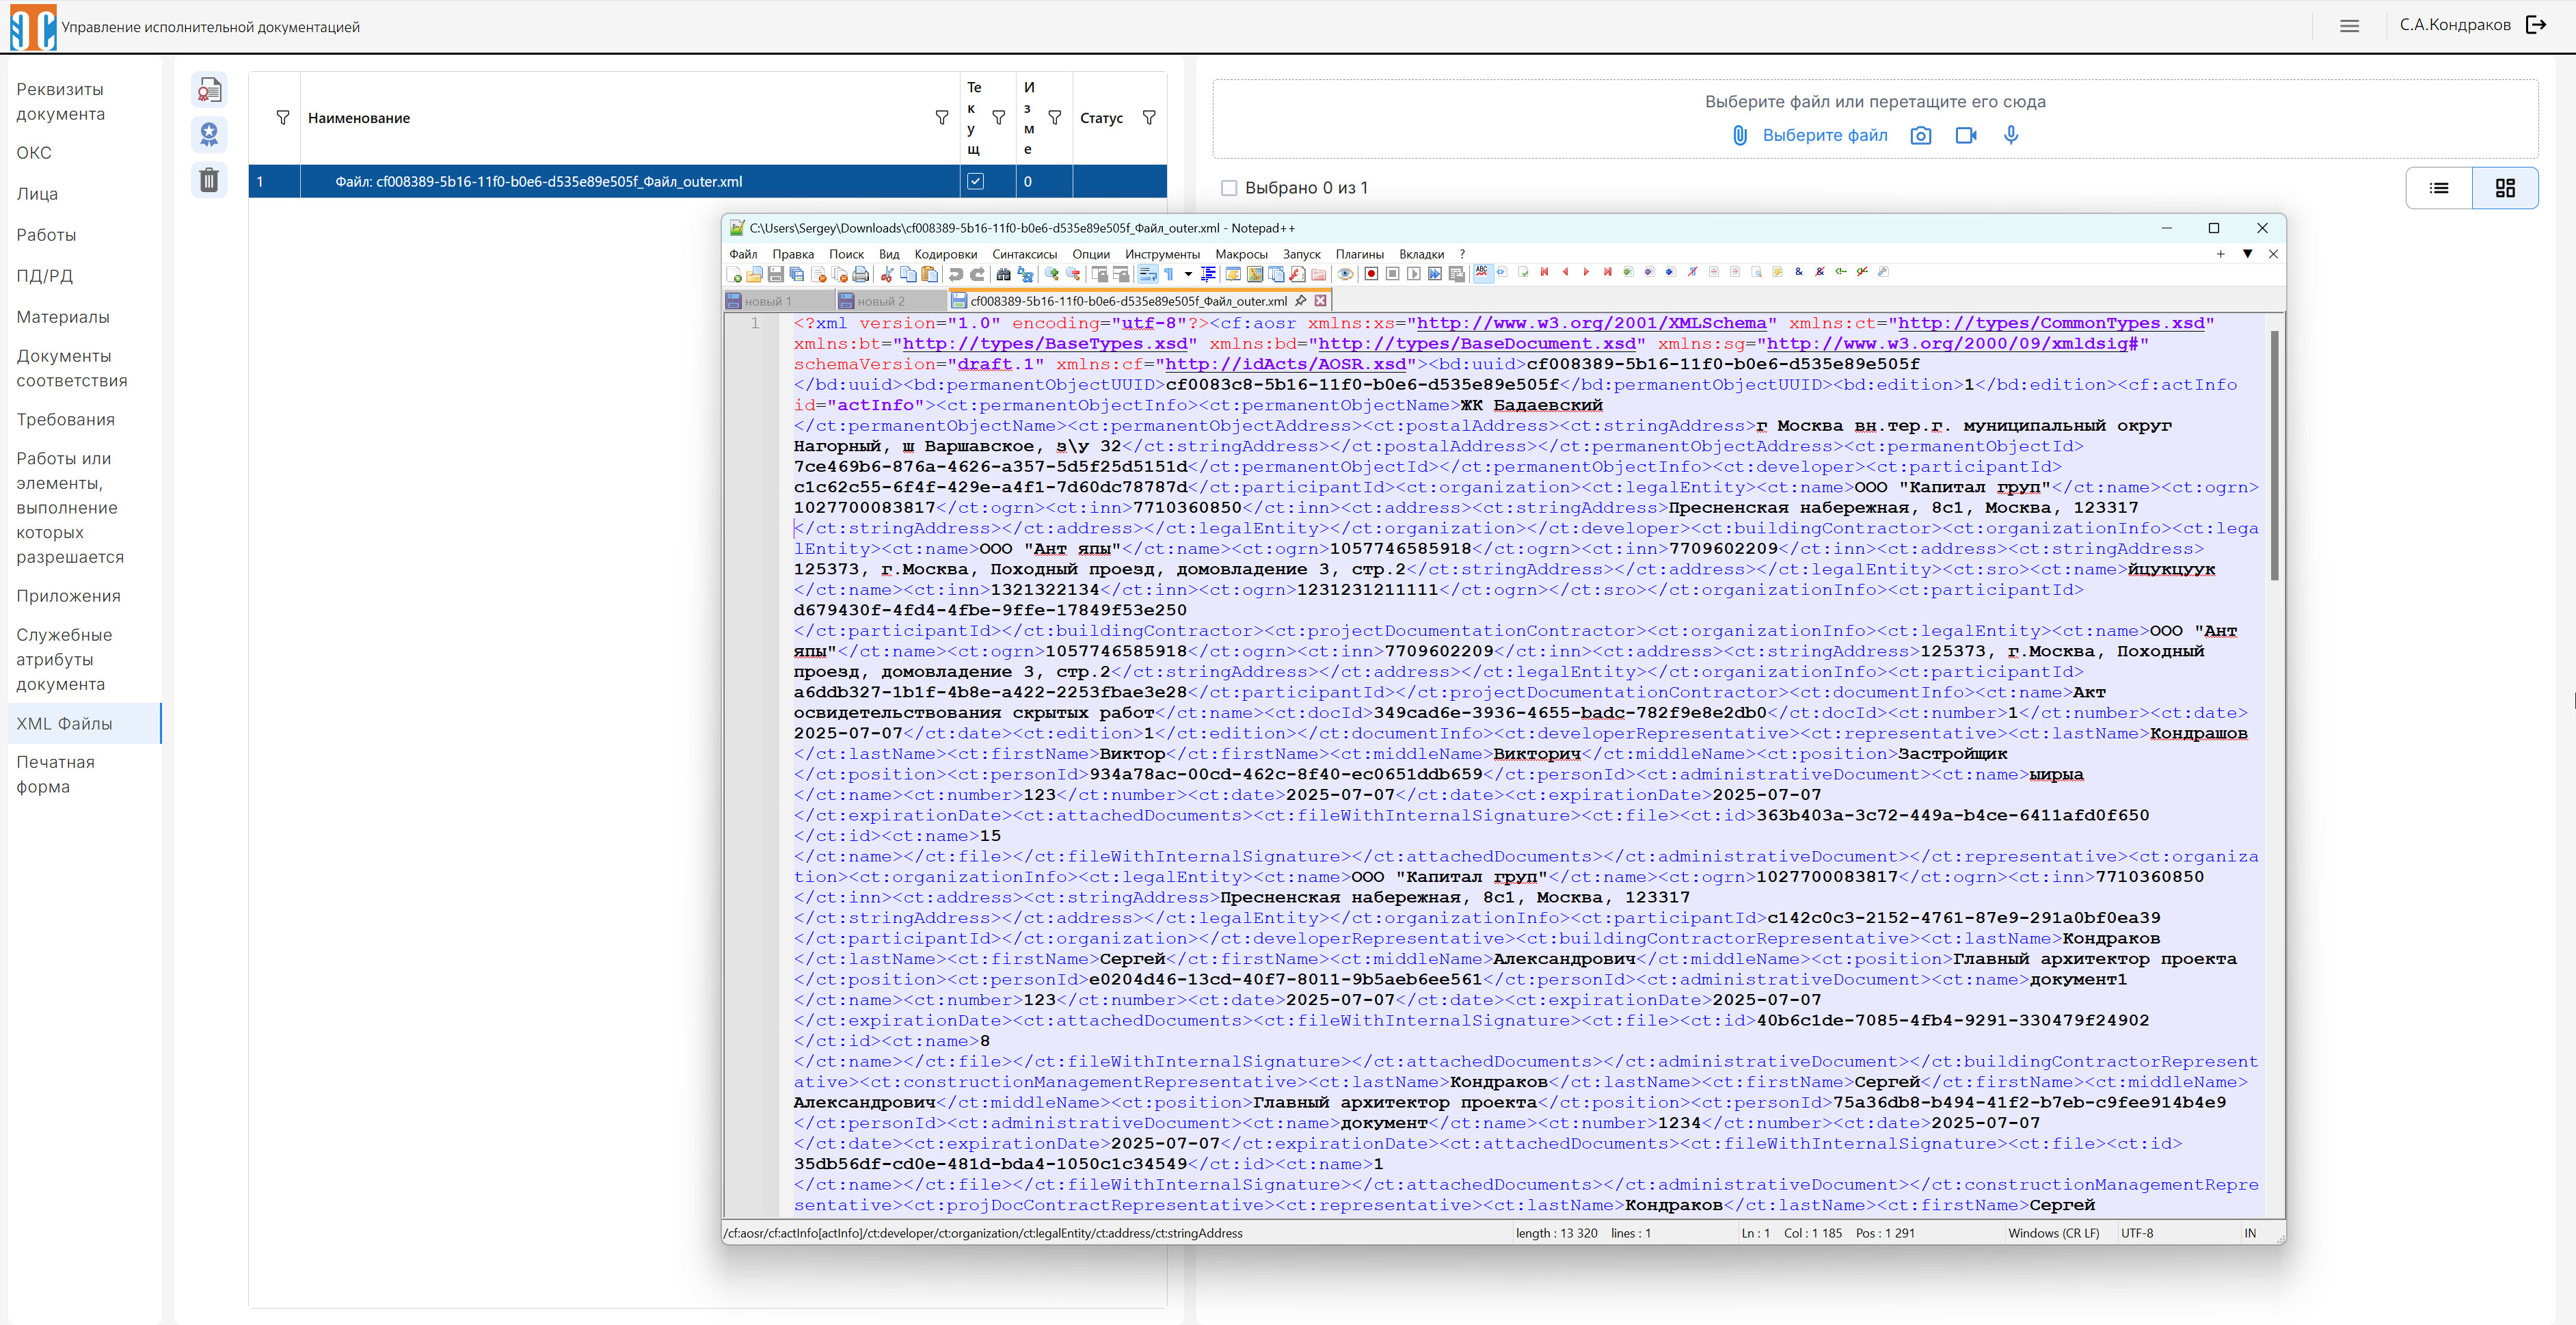Screen dimensions: 2576x1325
Task: Zoom out with the magnifier minus icon
Action: coord(1074,274)
